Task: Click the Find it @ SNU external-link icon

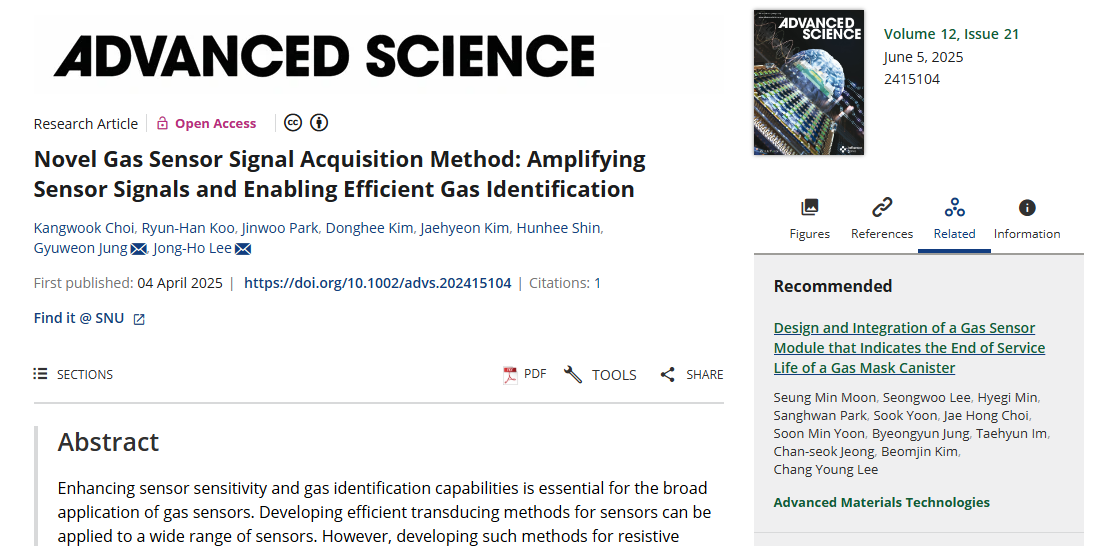Action: click(139, 319)
